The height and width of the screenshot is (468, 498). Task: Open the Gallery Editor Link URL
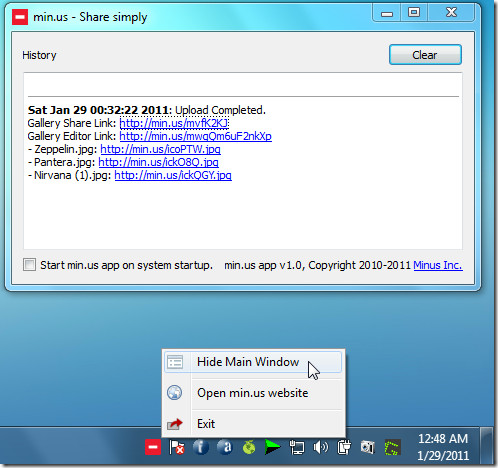coord(195,136)
